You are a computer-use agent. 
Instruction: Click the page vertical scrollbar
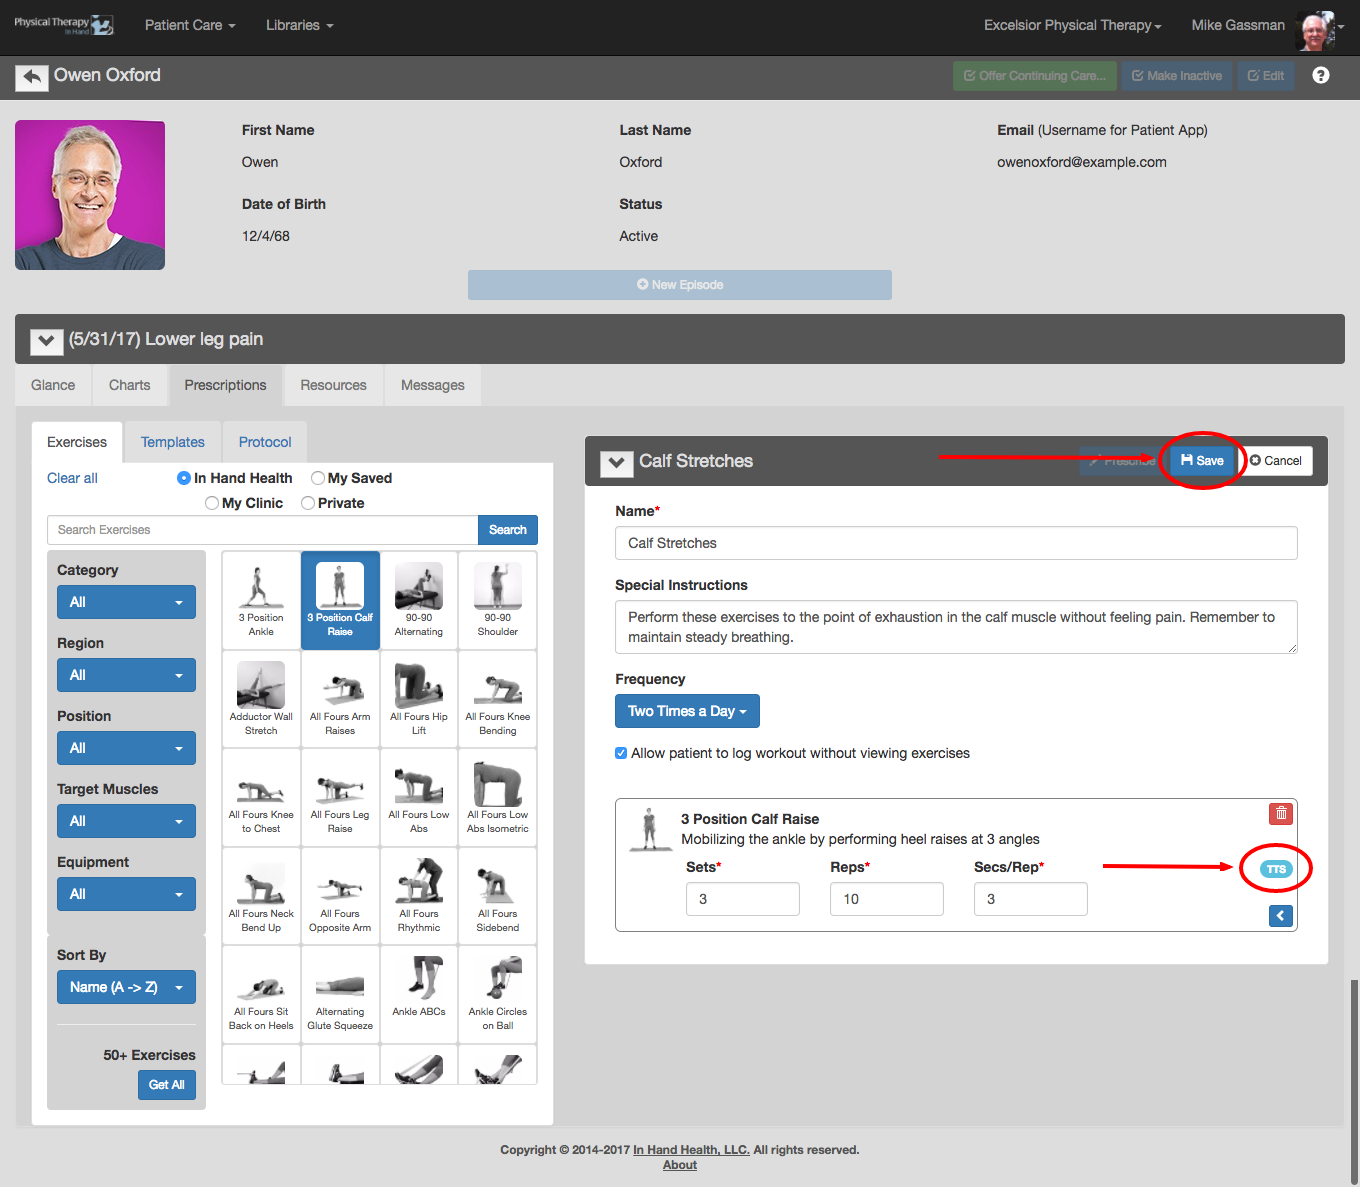1354,1080
